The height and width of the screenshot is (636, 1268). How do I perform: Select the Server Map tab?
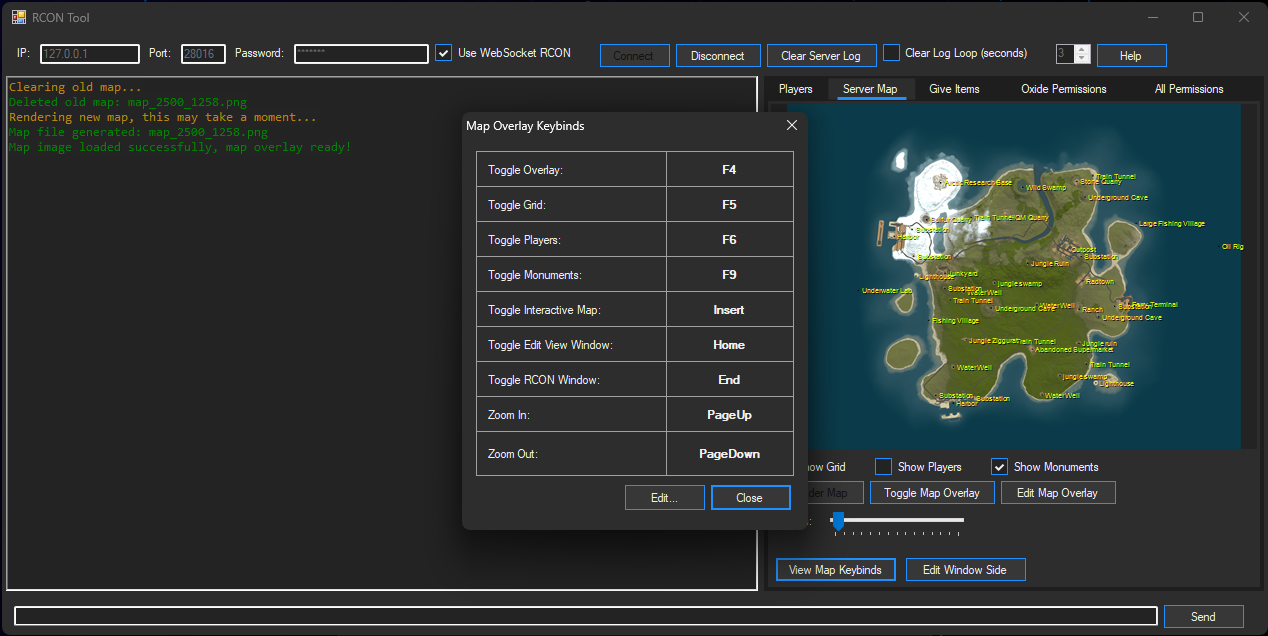coord(870,89)
